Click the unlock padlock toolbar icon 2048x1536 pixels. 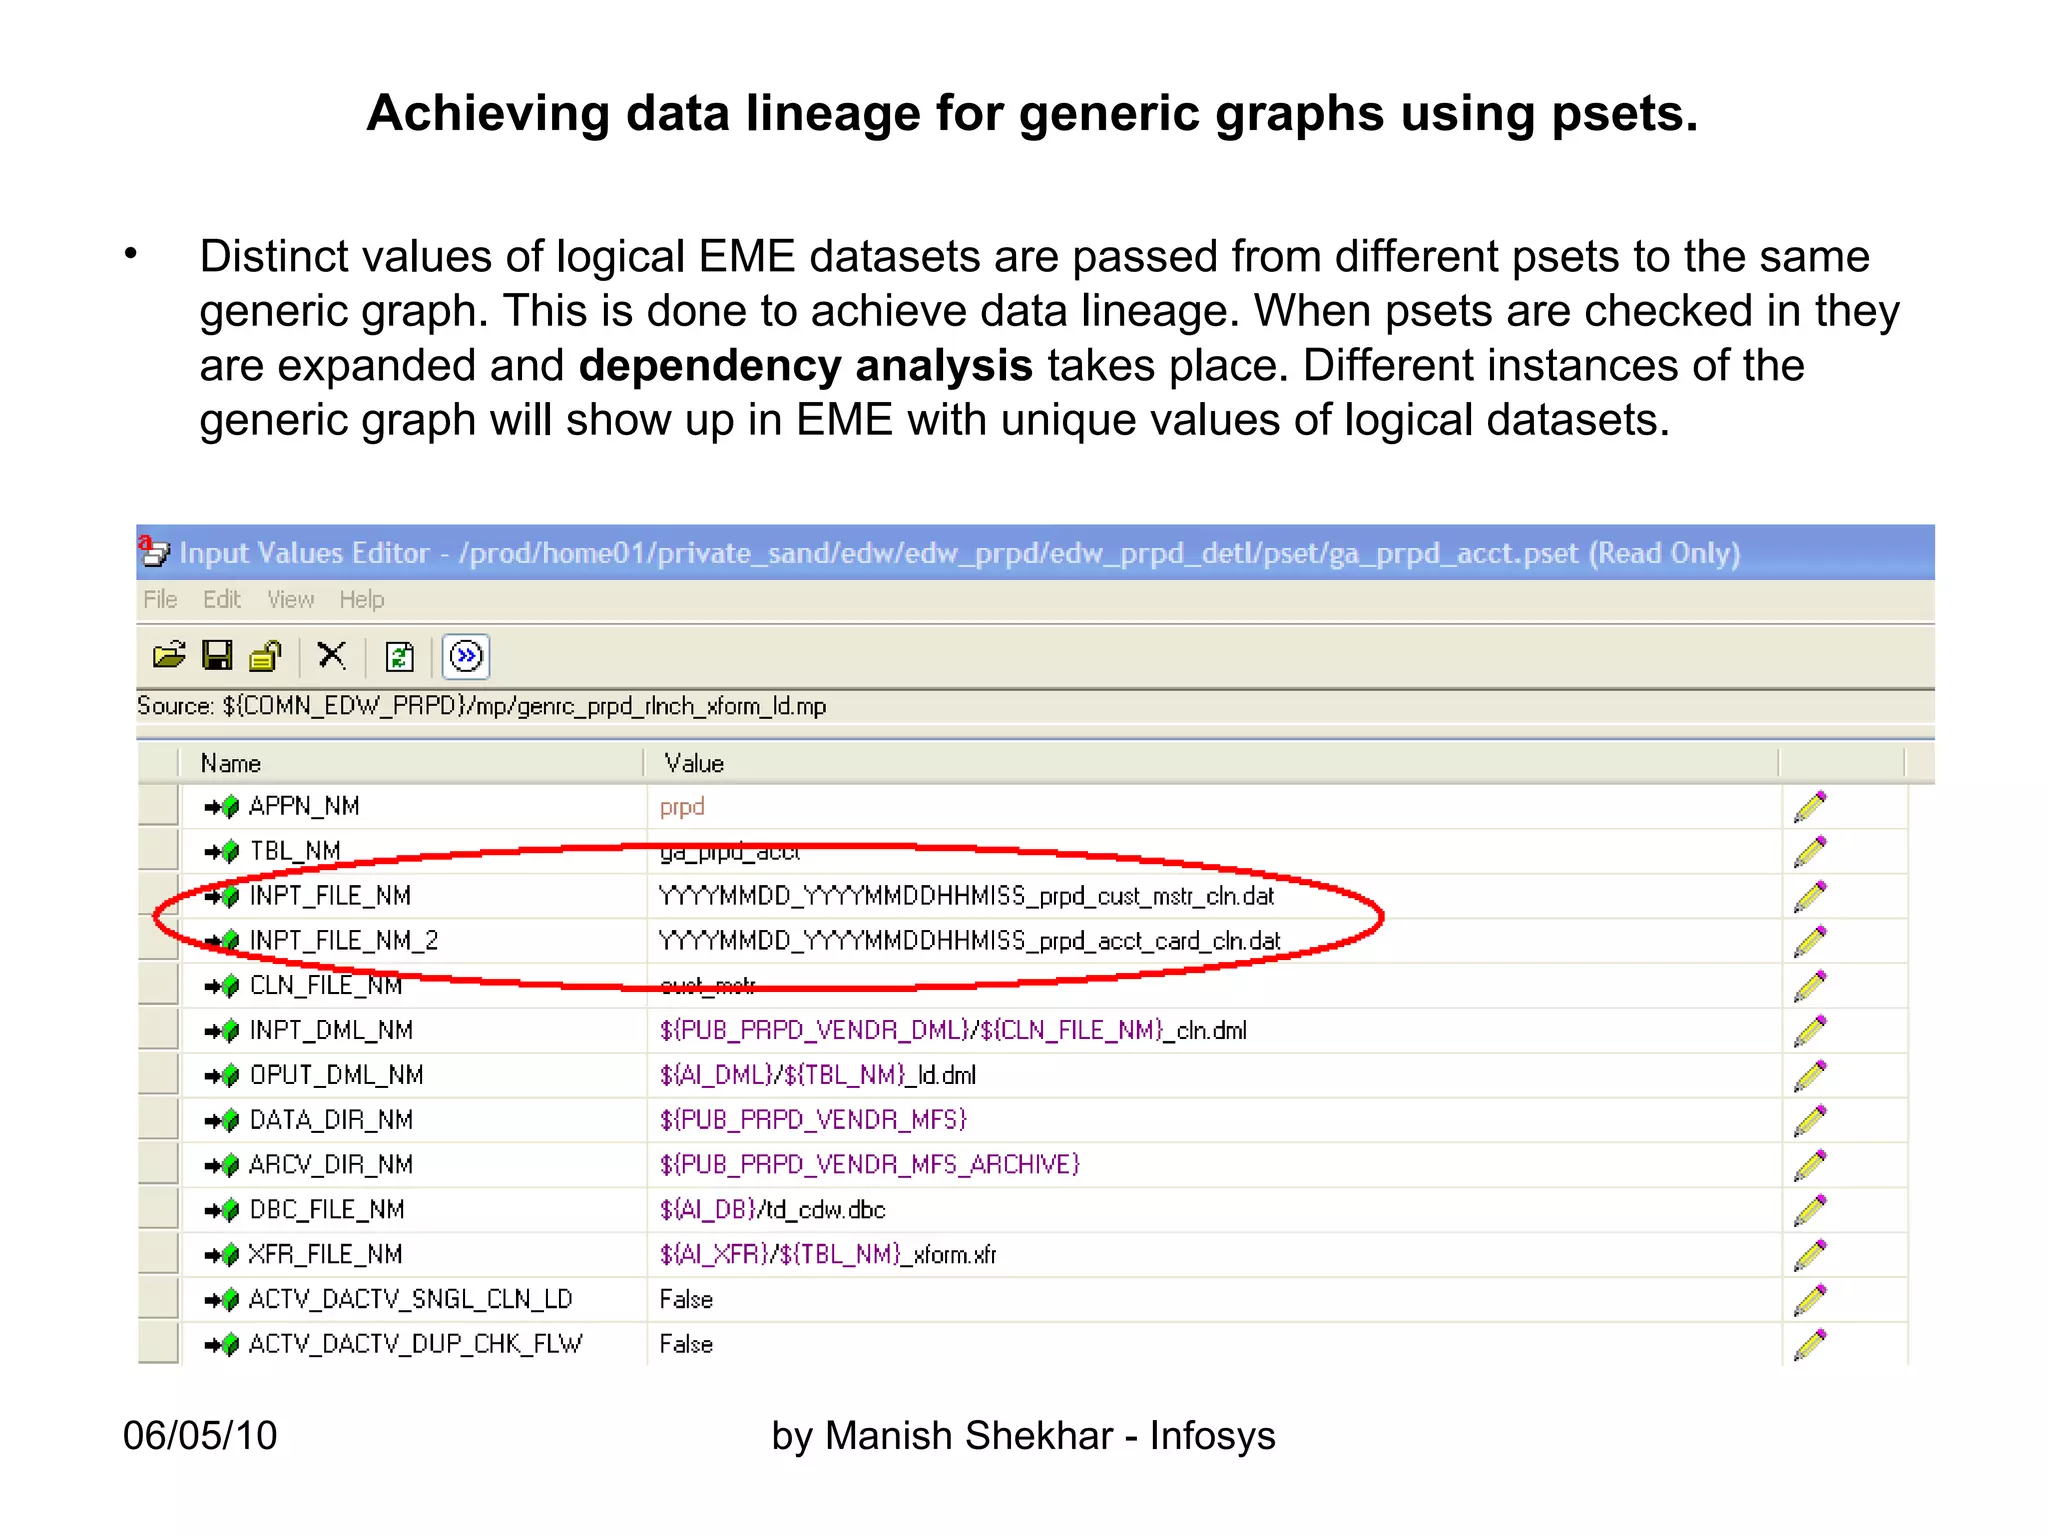pyautogui.click(x=266, y=656)
